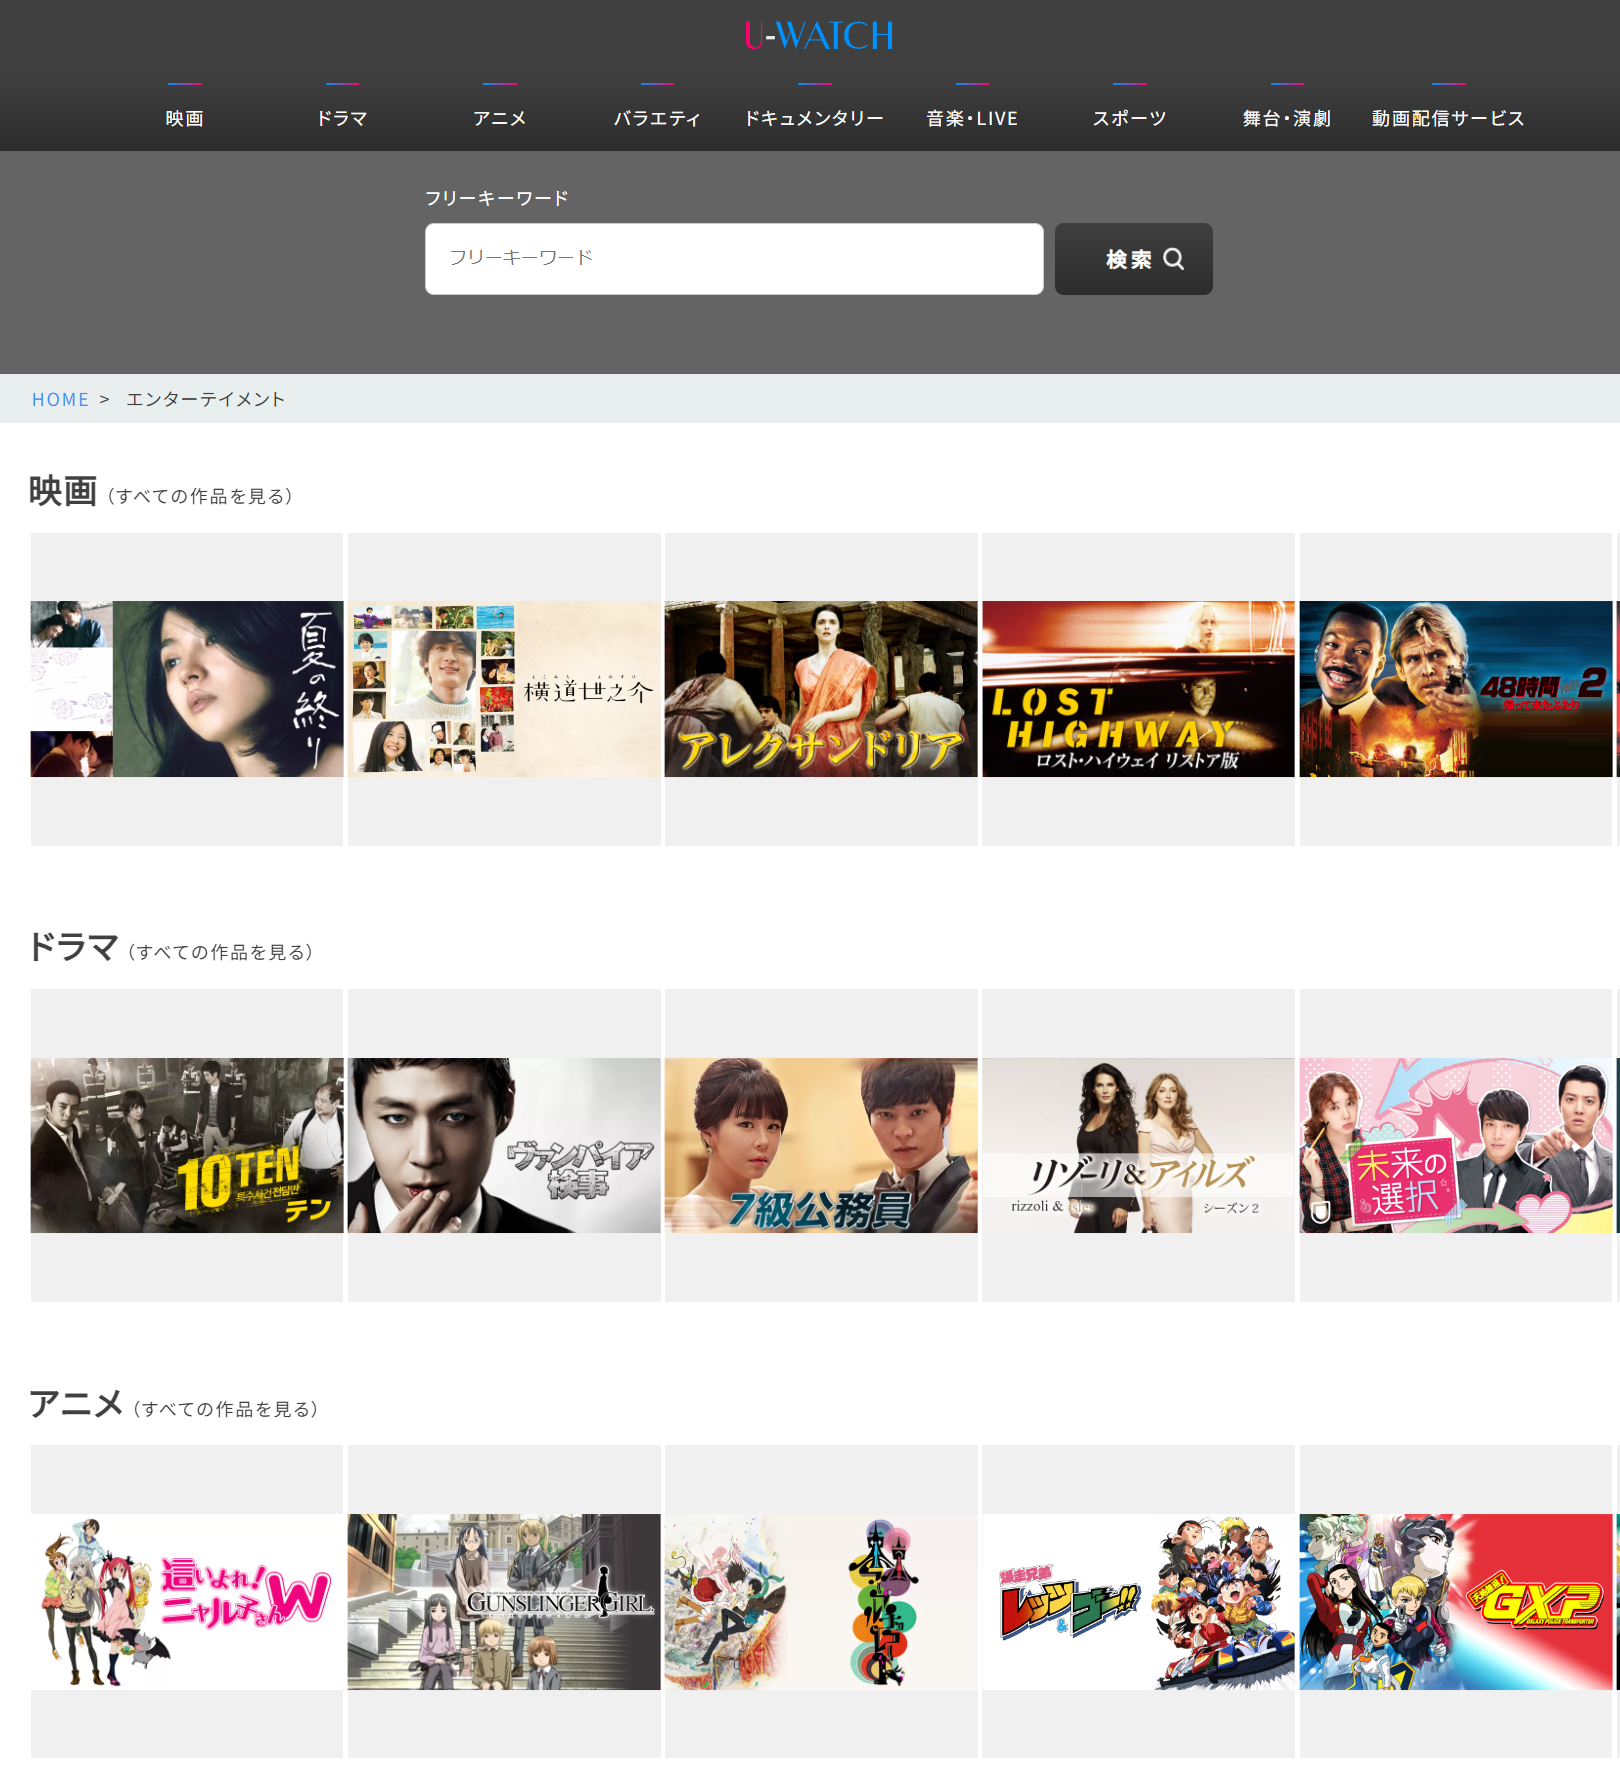
Task: Open the レッツ&ゴー!! anime thumbnail
Action: [1138, 1601]
